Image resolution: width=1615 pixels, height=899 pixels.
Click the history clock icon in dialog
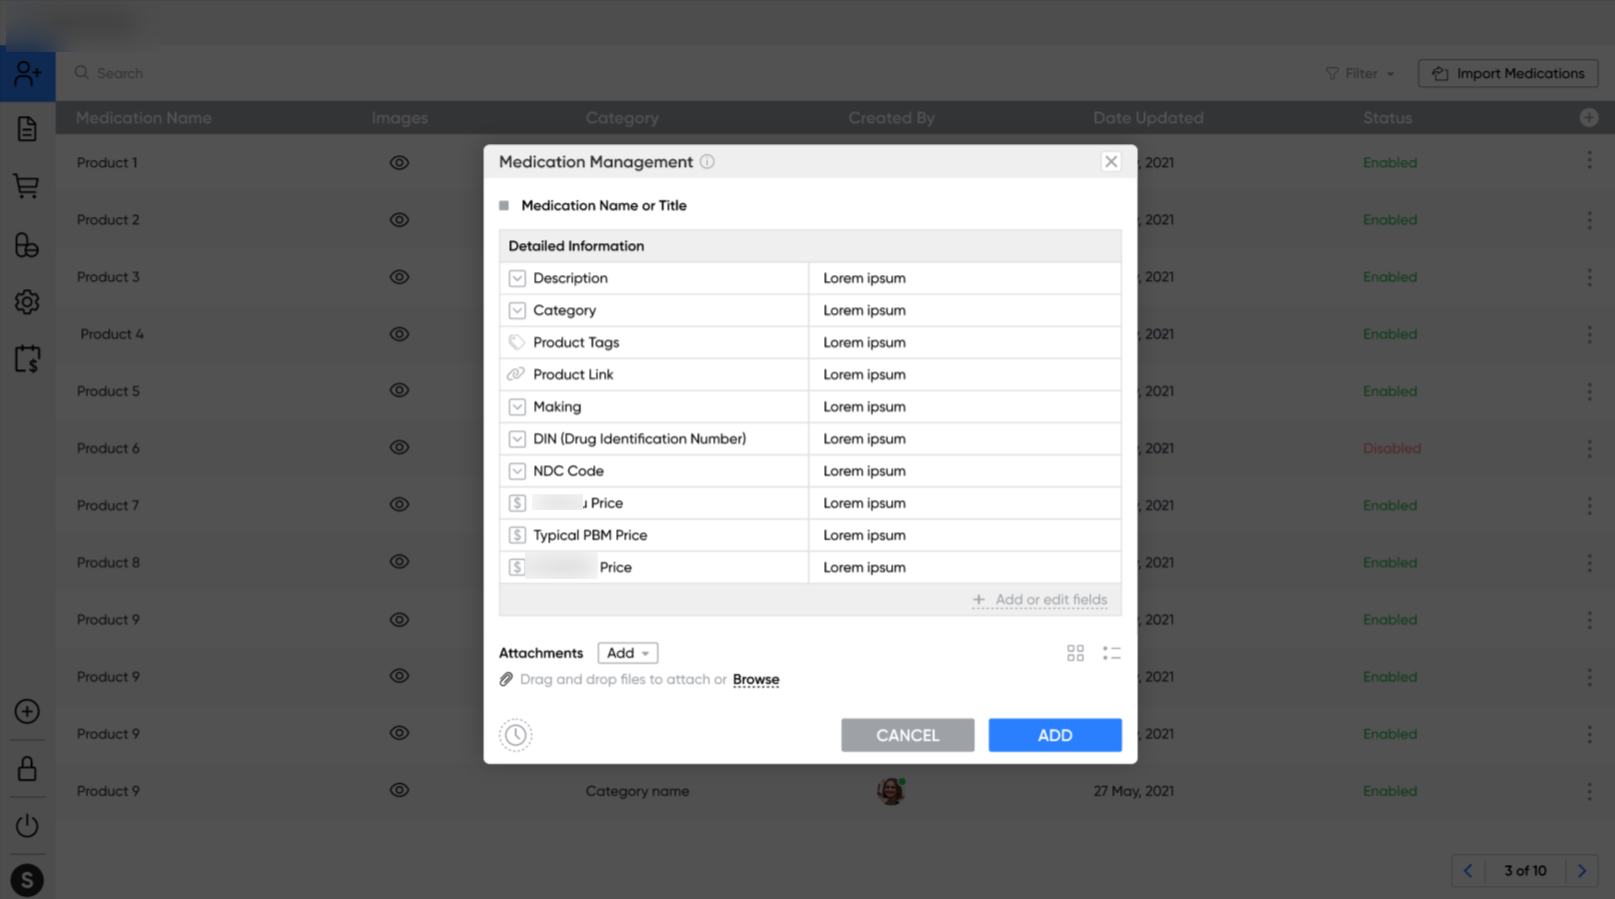(516, 735)
